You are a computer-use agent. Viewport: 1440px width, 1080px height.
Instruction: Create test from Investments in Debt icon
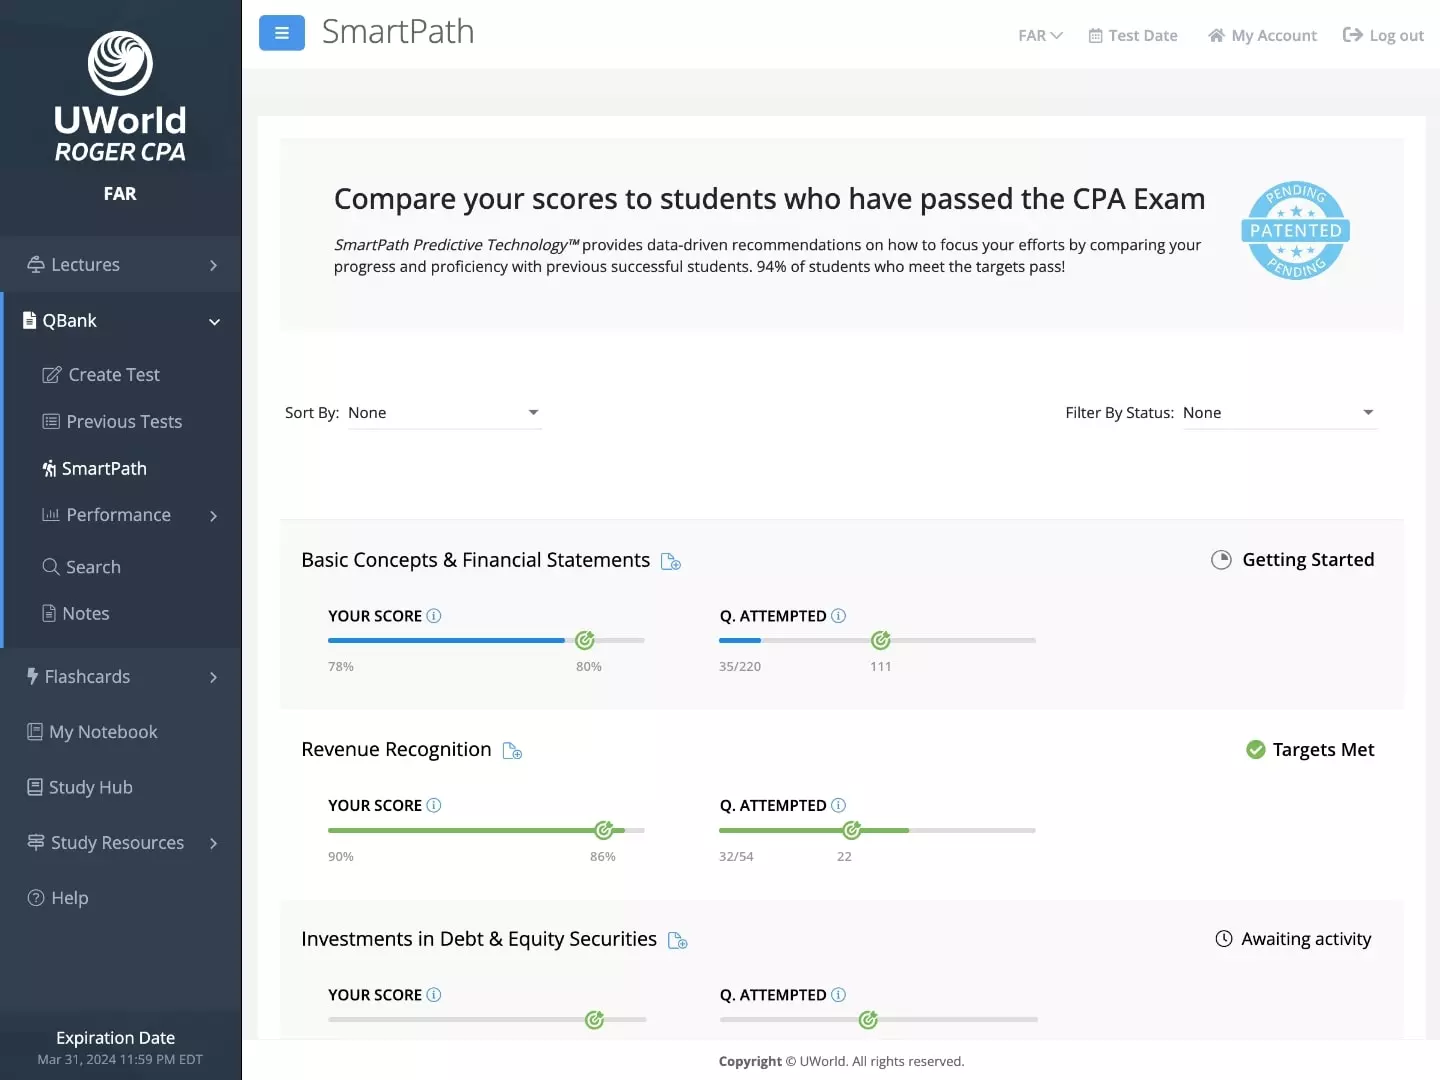677,941
